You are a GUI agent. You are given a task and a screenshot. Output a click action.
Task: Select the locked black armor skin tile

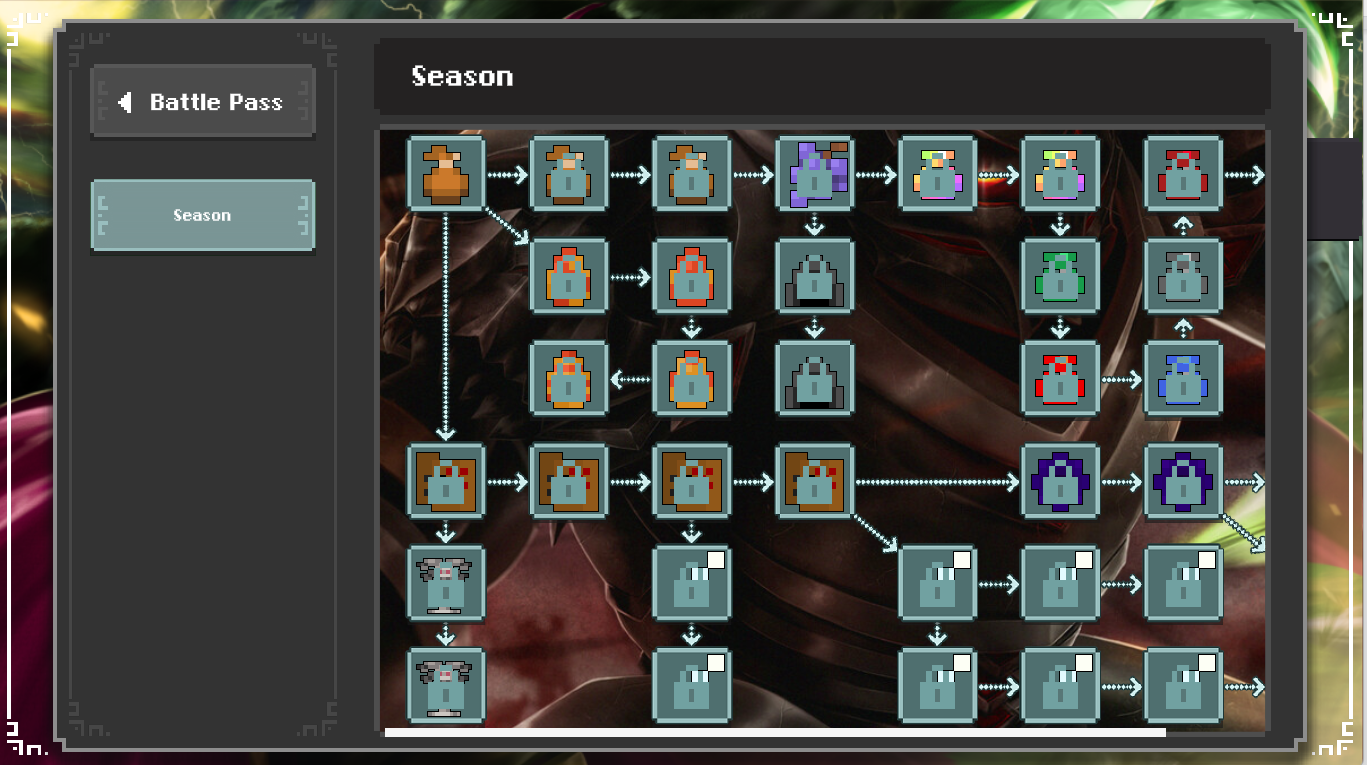(x=815, y=276)
